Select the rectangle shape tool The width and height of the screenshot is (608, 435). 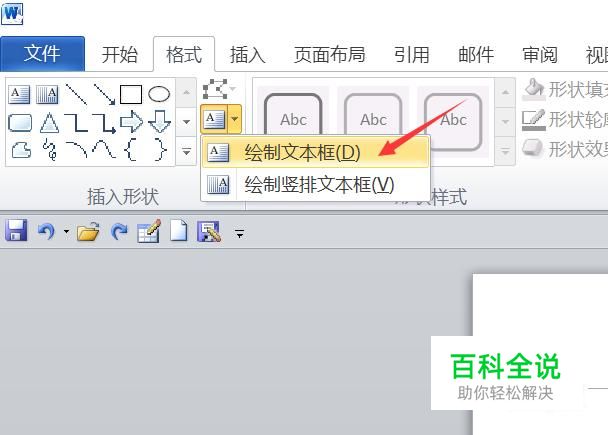pos(131,94)
